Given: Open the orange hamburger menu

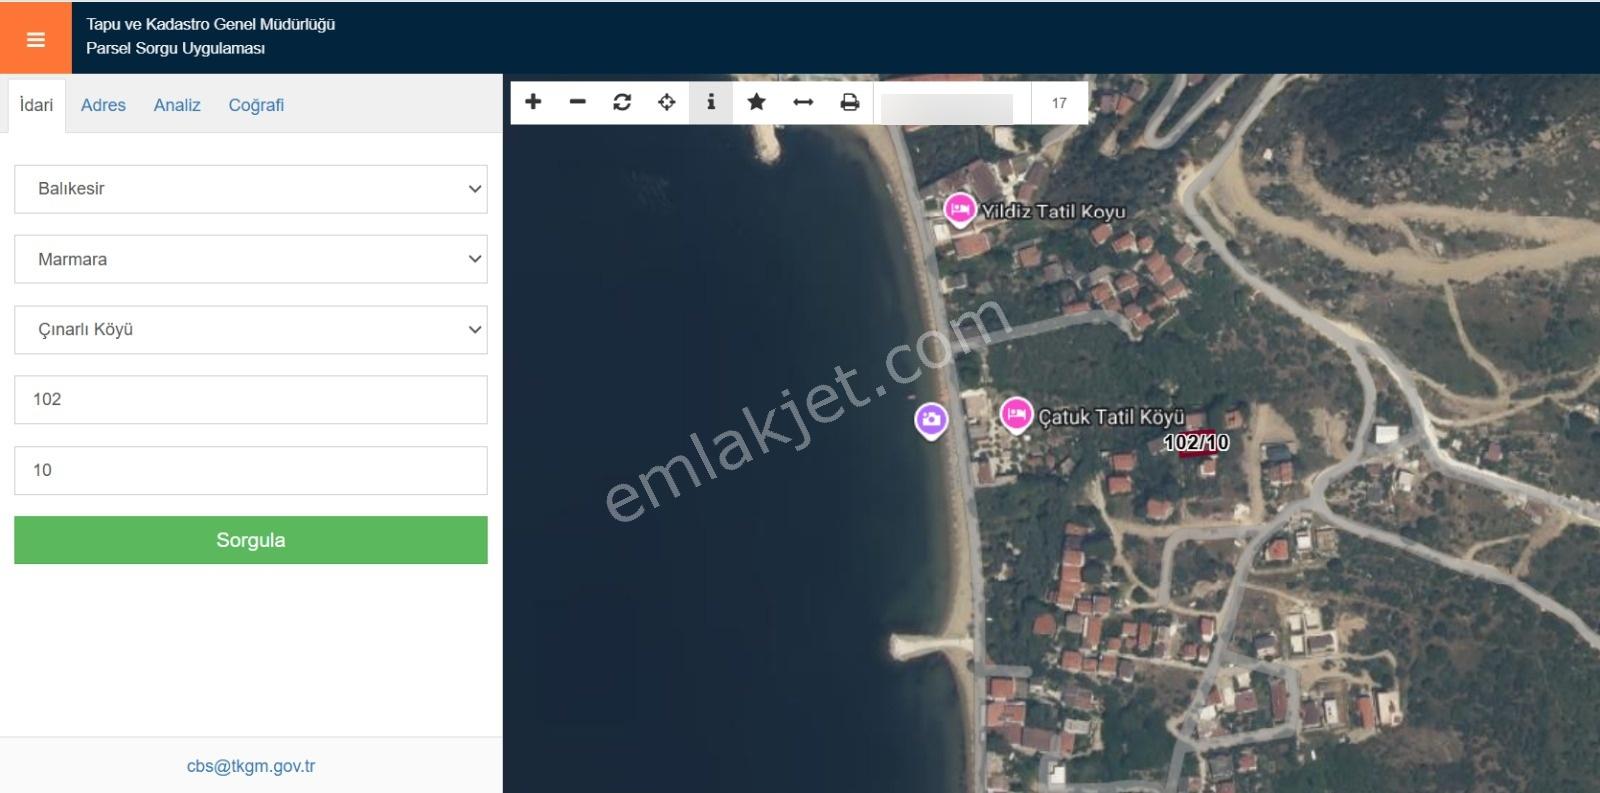Looking at the screenshot, I should click(36, 39).
